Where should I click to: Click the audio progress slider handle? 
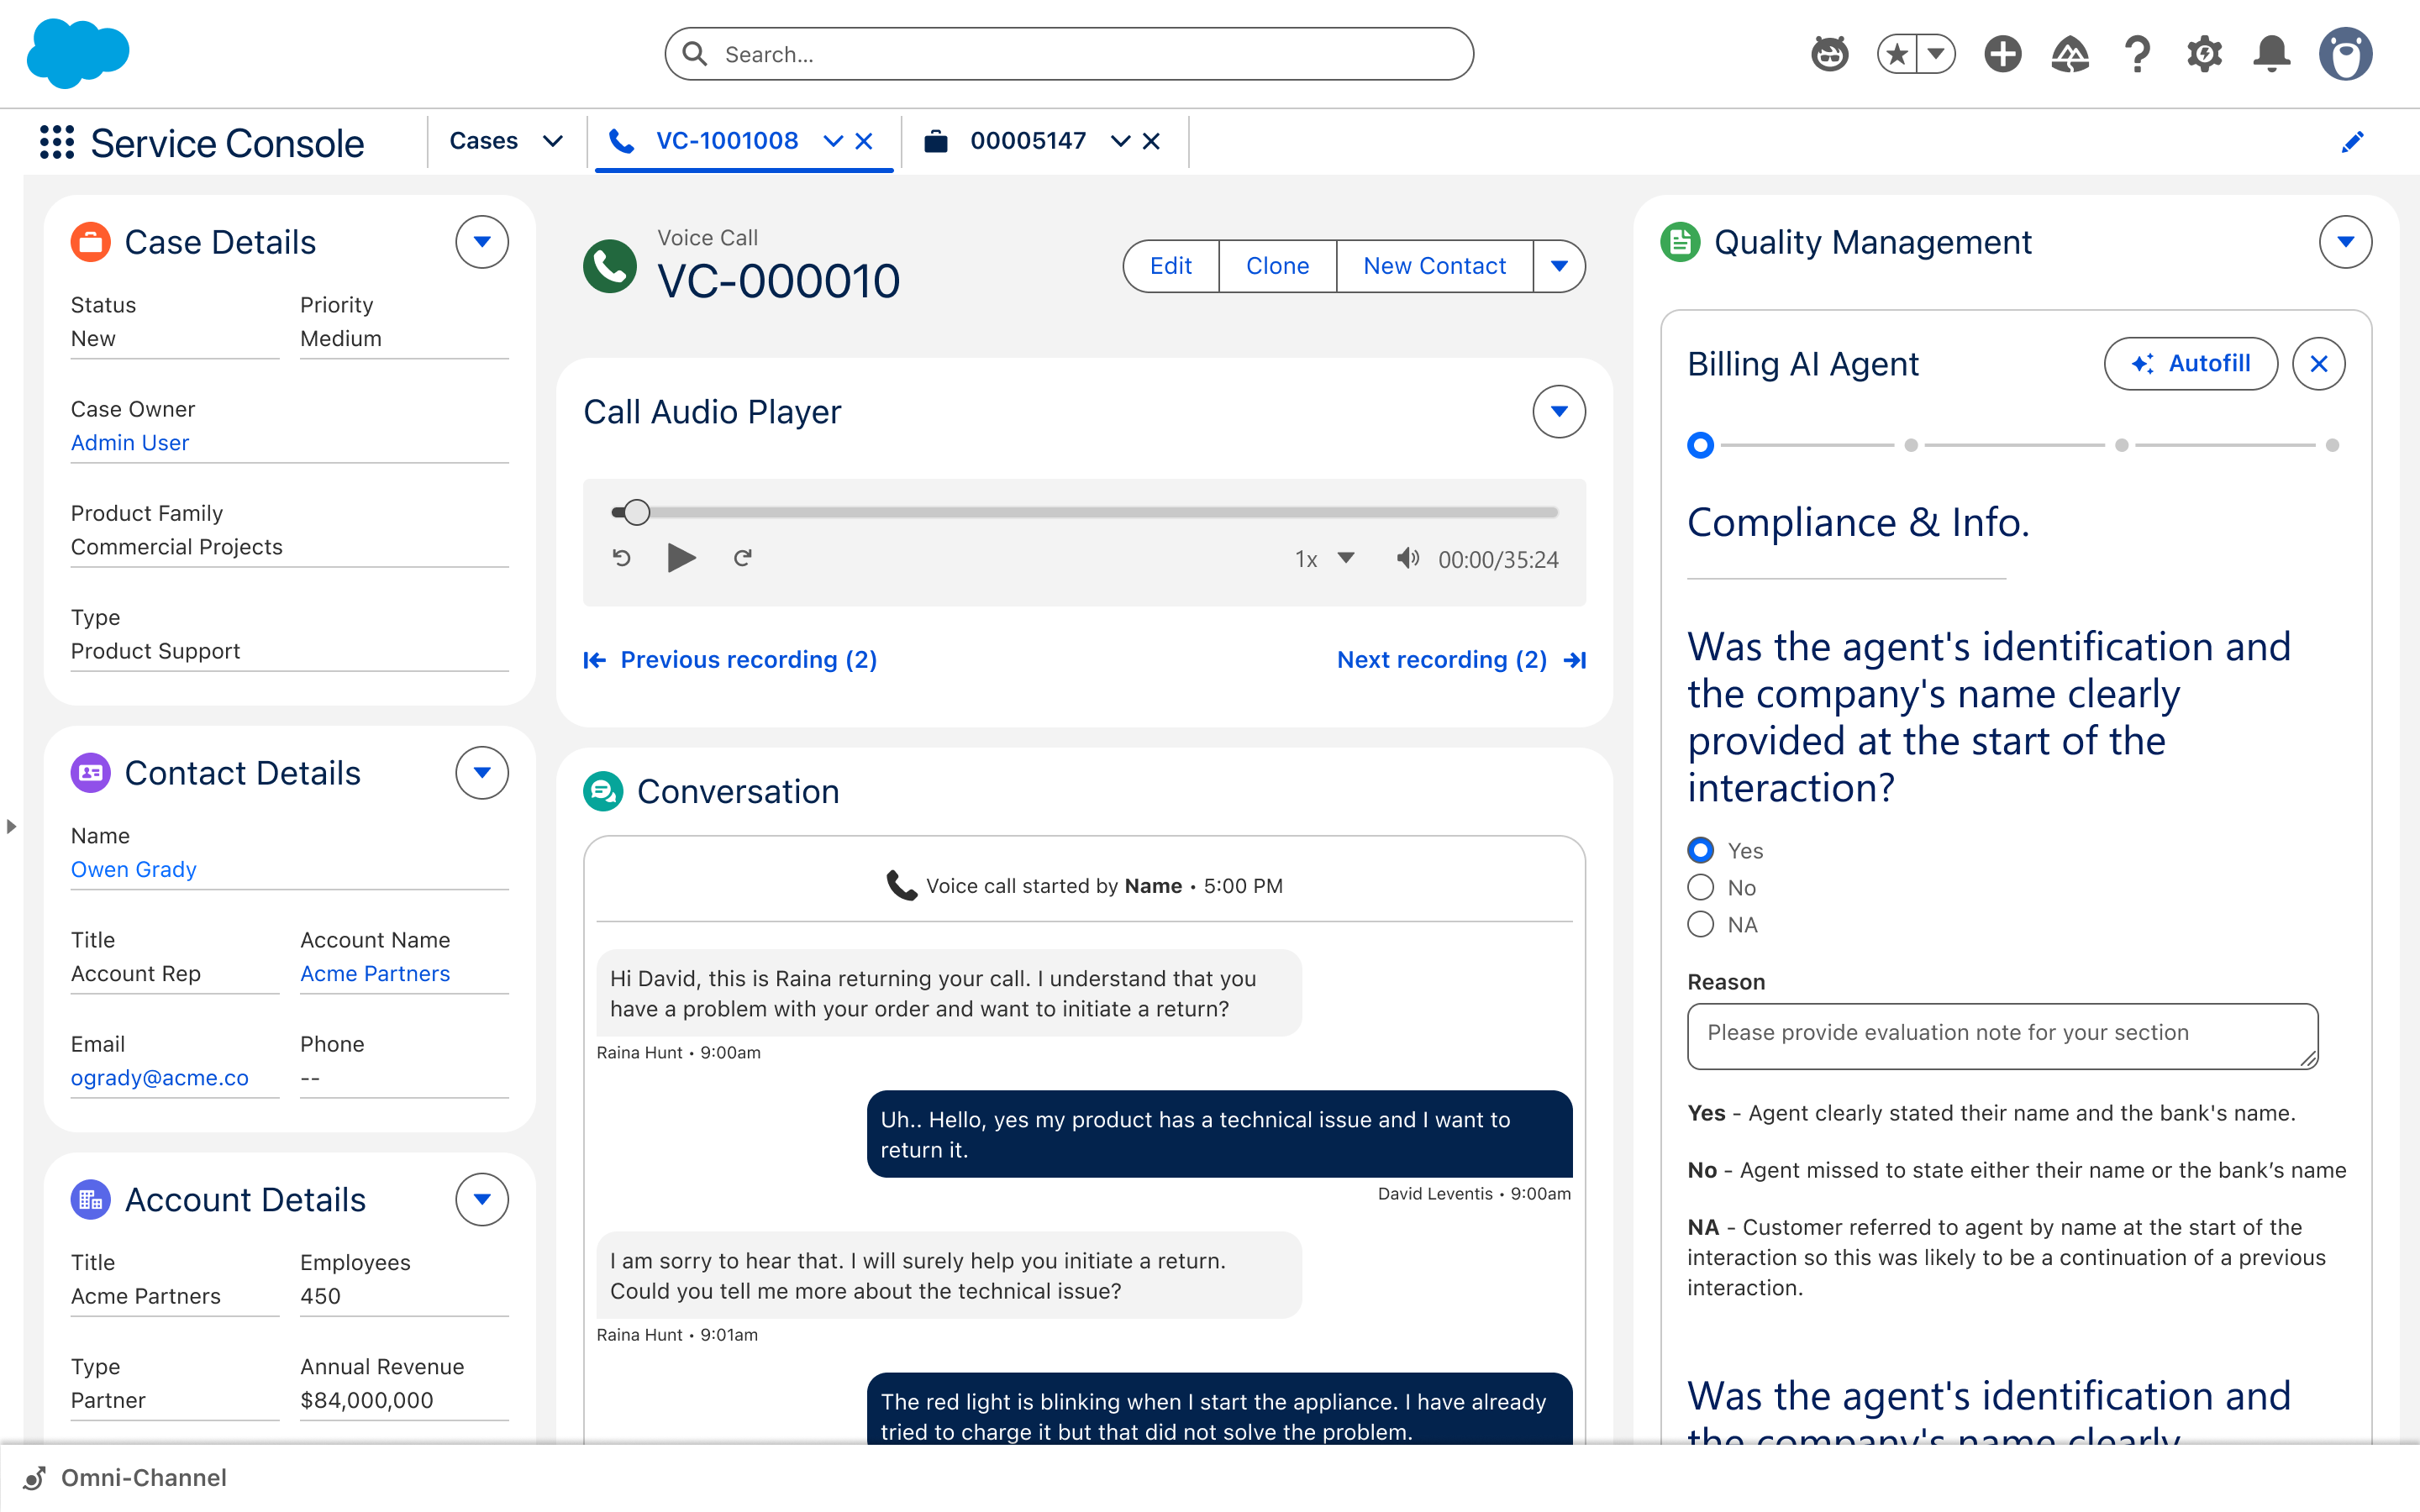tap(637, 513)
